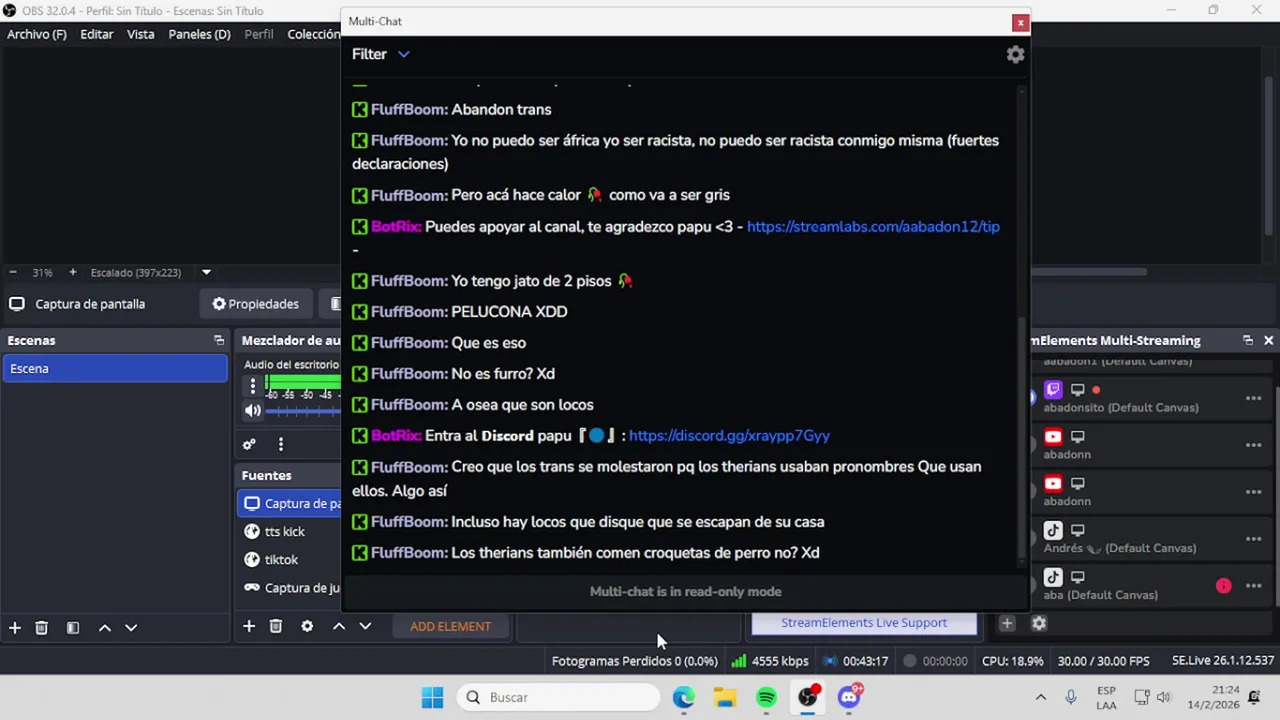This screenshot has height=720, width=1280.
Task: Zoom in preview with plus button
Action: click(x=72, y=272)
